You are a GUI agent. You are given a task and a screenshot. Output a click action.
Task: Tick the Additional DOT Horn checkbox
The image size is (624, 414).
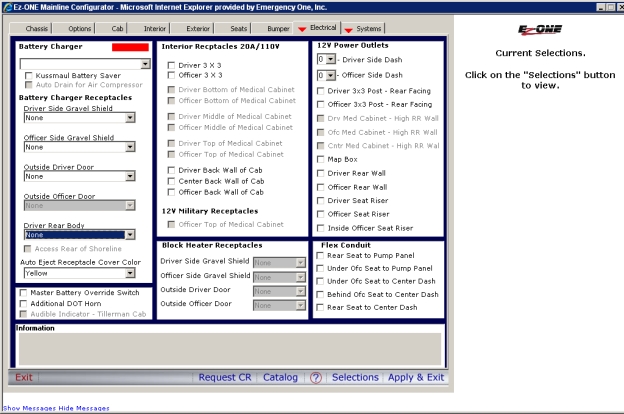point(23,303)
